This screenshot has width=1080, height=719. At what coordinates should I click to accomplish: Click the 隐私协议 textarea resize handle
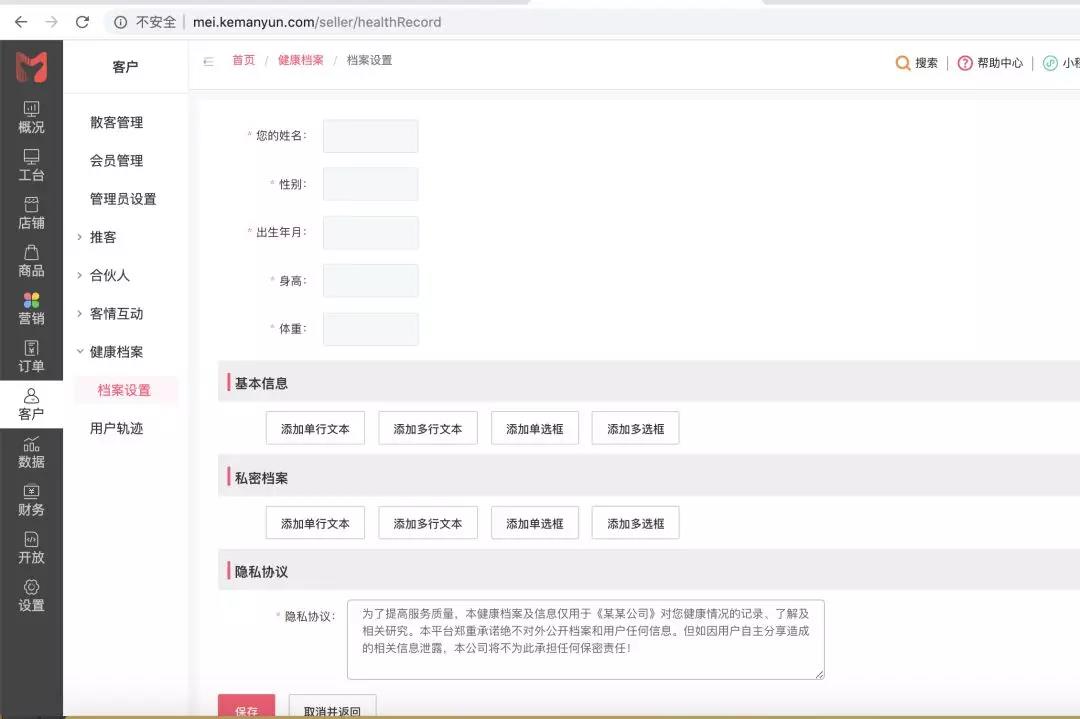pos(819,674)
